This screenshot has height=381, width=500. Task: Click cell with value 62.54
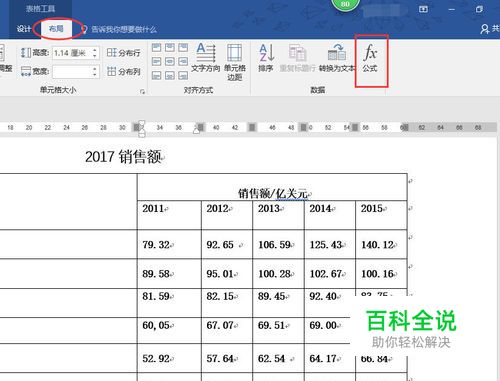pyautogui.click(x=278, y=358)
